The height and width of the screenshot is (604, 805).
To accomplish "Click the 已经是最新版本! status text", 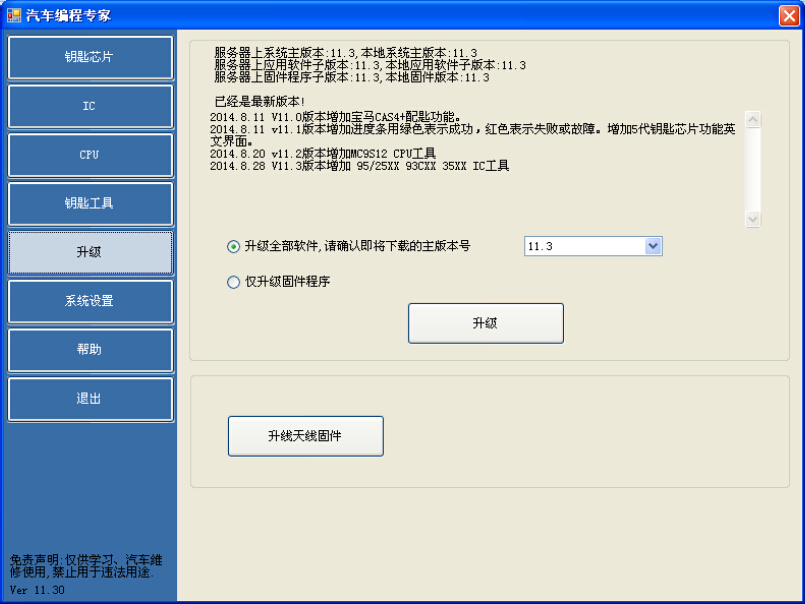I will pyautogui.click(x=259, y=102).
